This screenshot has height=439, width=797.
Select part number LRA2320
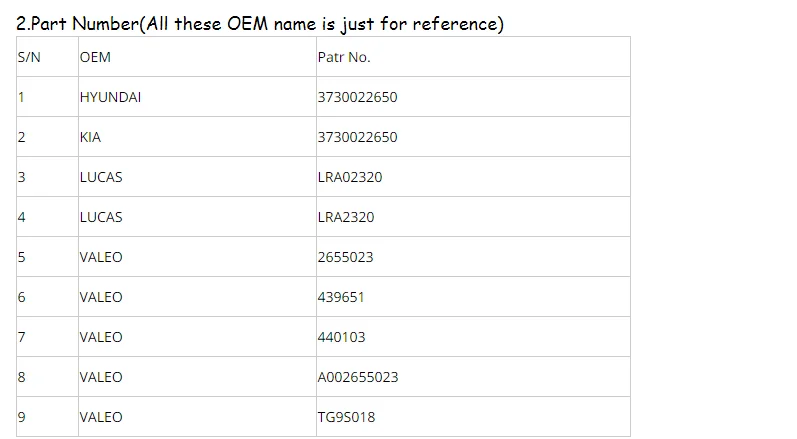click(346, 217)
